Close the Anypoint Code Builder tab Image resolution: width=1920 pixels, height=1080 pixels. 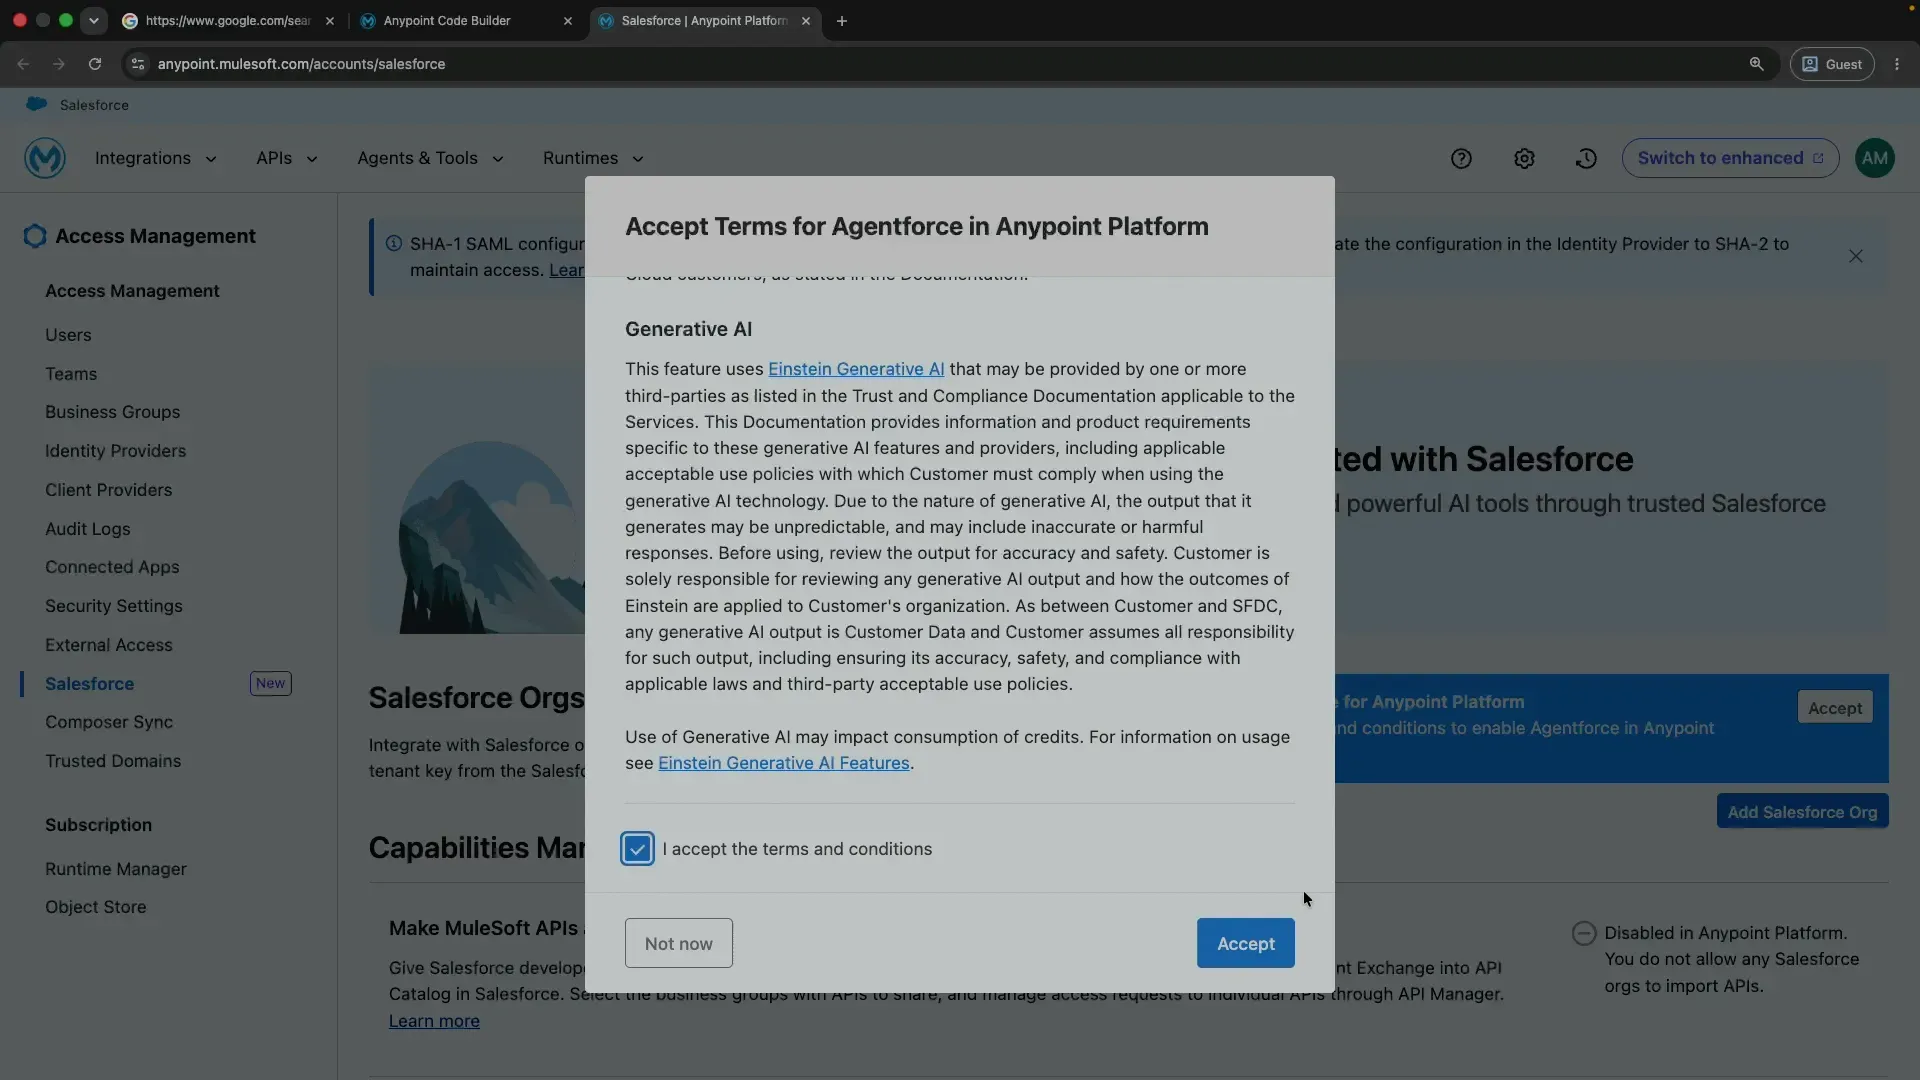(x=568, y=21)
